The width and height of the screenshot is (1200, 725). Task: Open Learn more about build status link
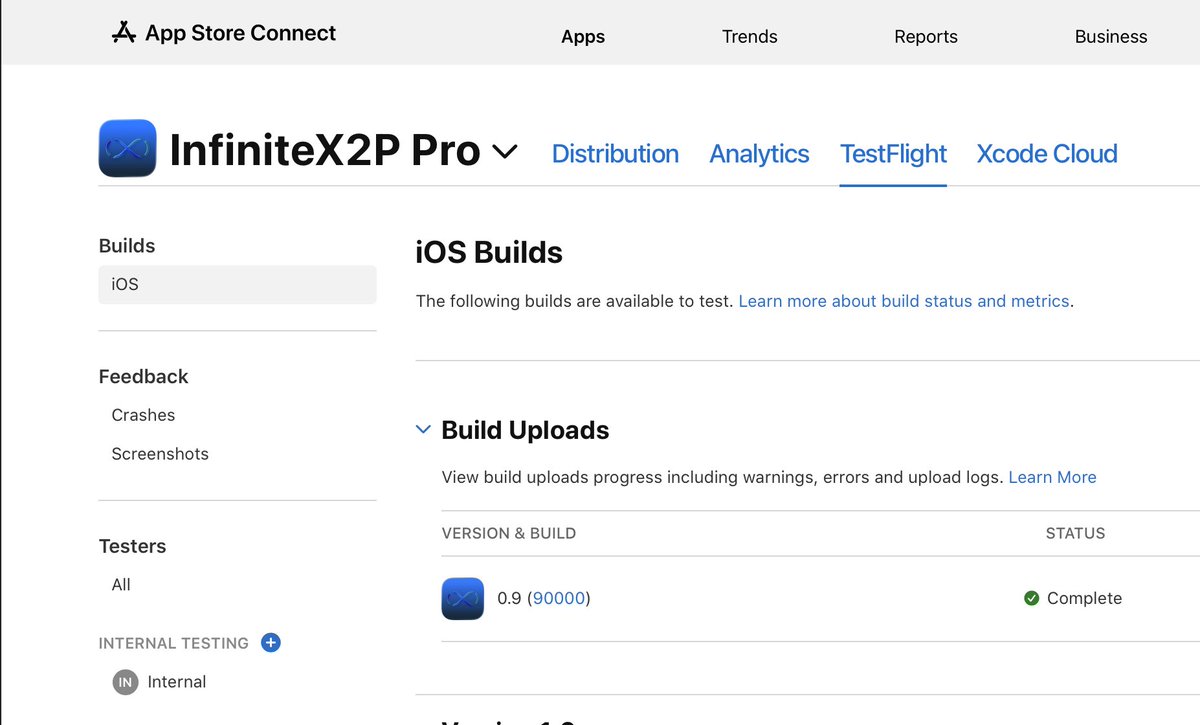click(x=904, y=301)
